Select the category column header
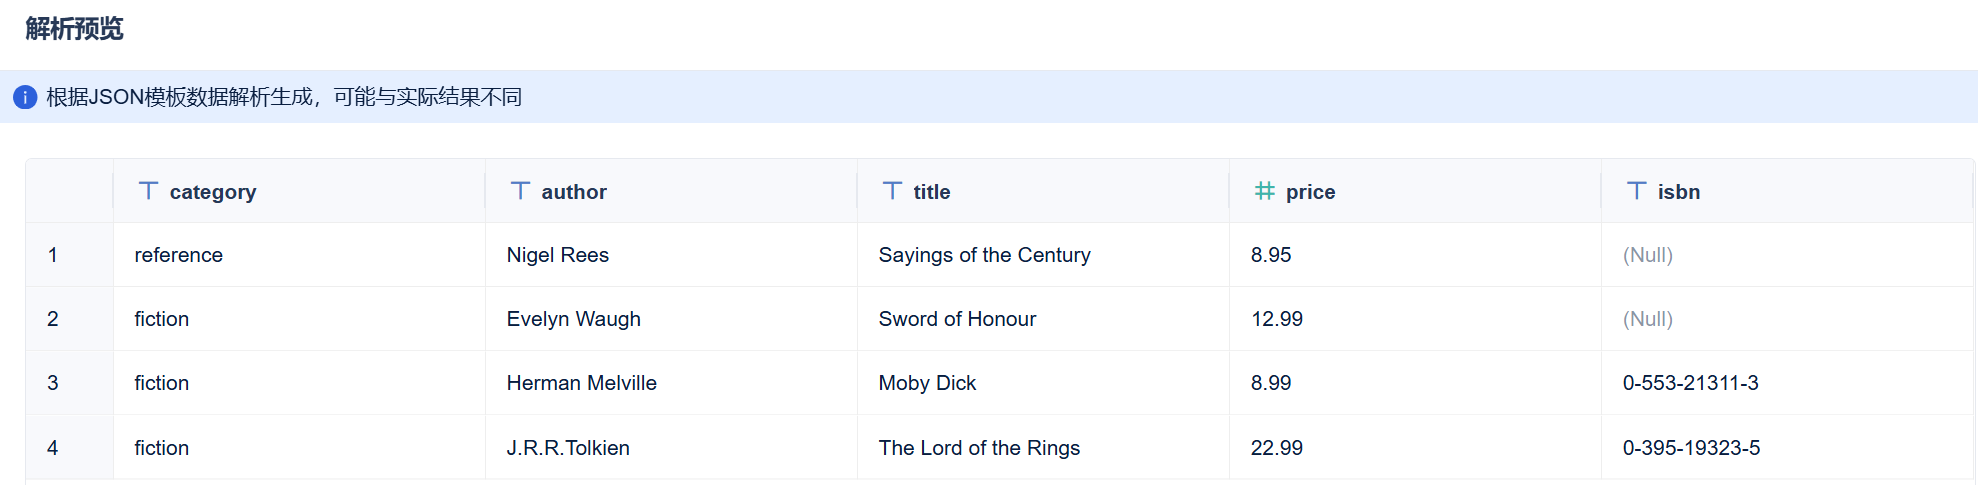This screenshot has height=485, width=1978. coord(299,191)
